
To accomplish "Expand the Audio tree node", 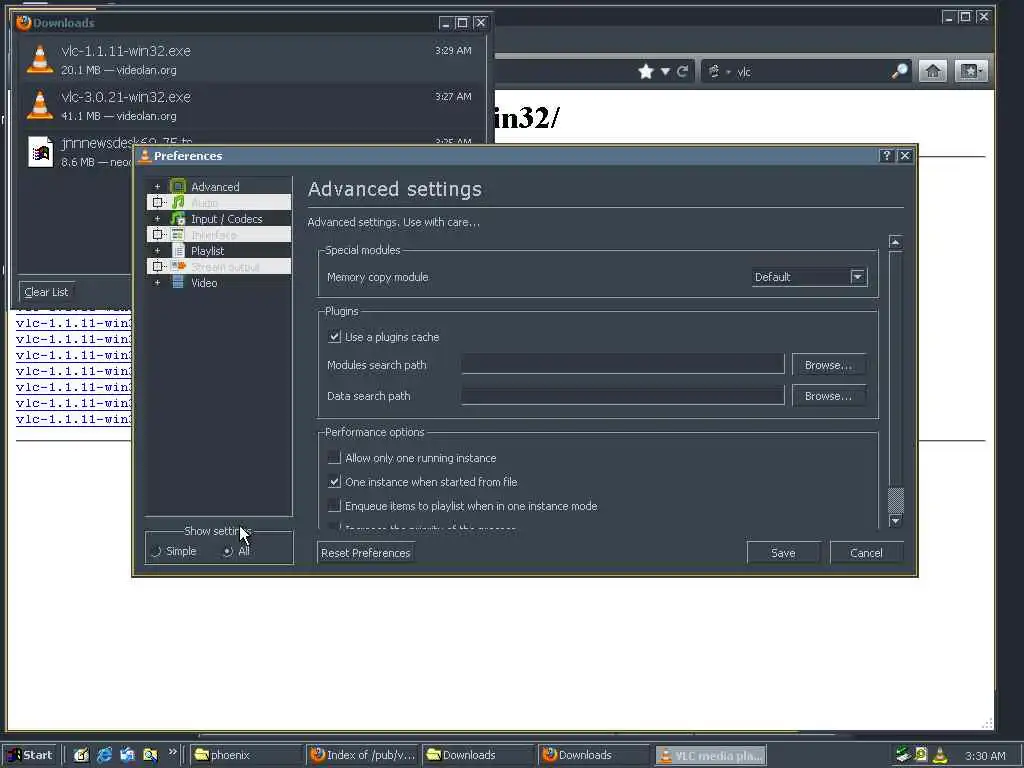I will click(x=157, y=202).
